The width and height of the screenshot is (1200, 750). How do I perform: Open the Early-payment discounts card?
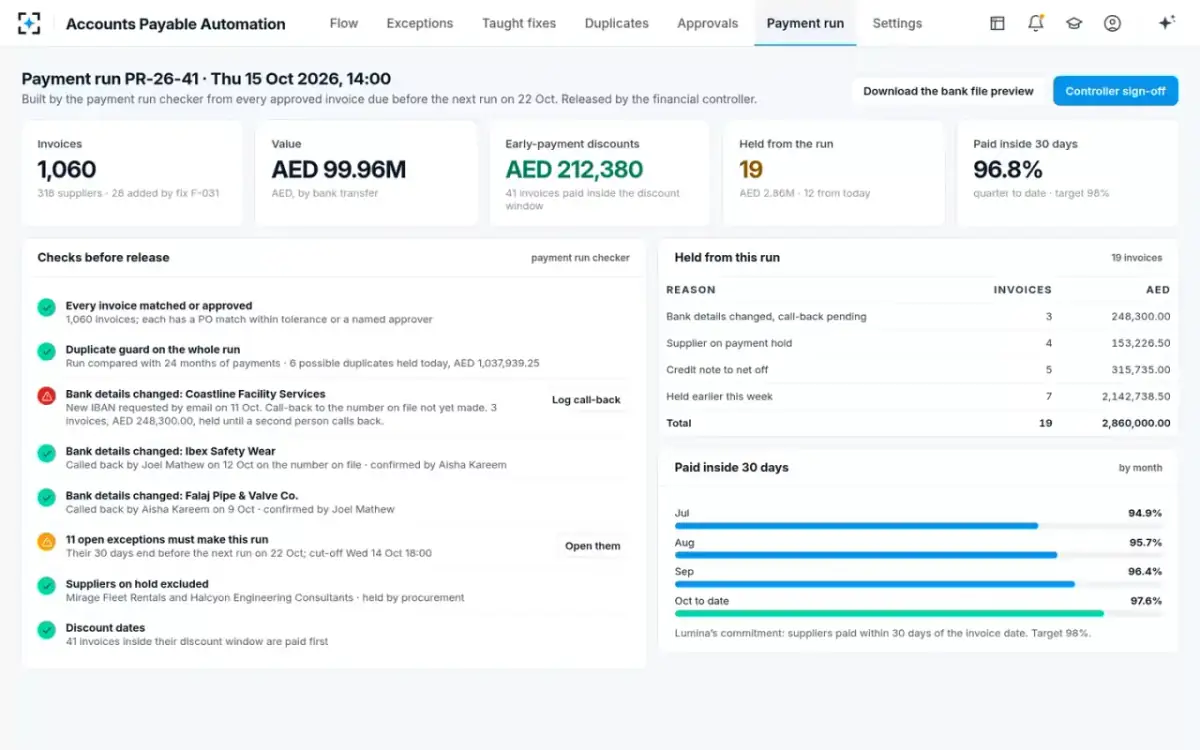[600, 173]
